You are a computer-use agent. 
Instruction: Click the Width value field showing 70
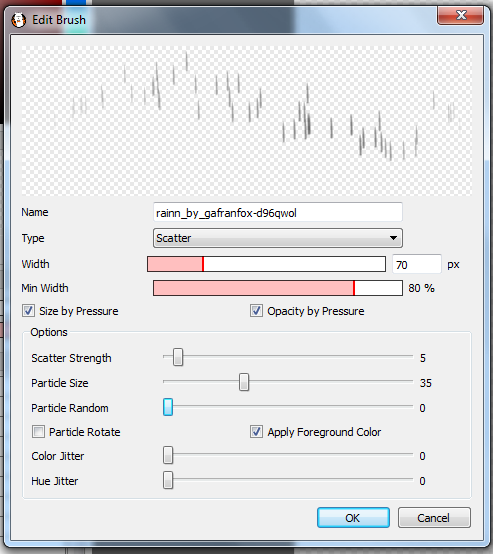417,265
